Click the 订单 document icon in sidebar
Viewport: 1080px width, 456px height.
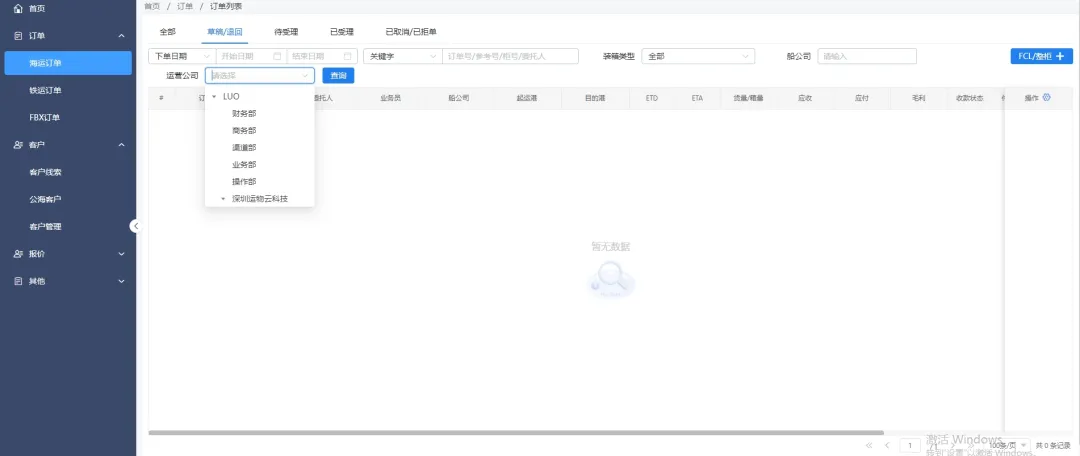(19, 35)
